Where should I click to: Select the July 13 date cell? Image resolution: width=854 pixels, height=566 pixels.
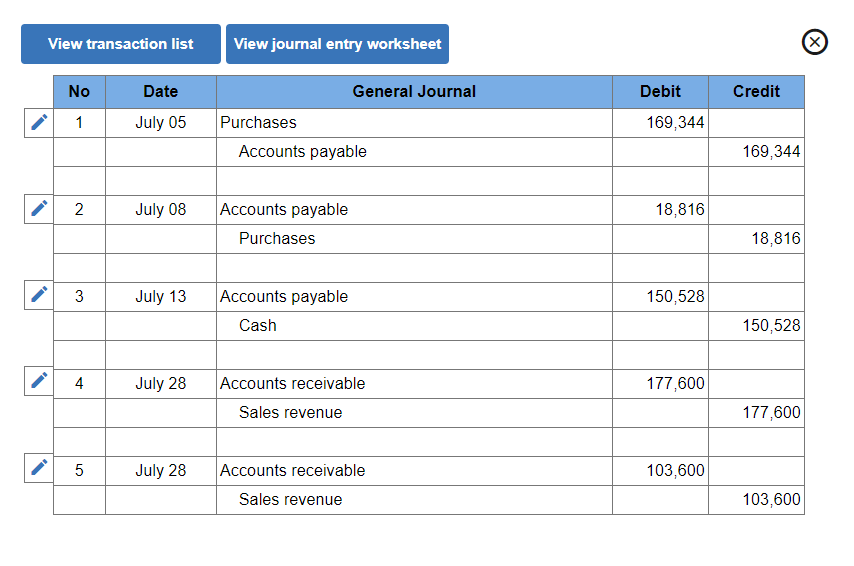[x=160, y=297]
